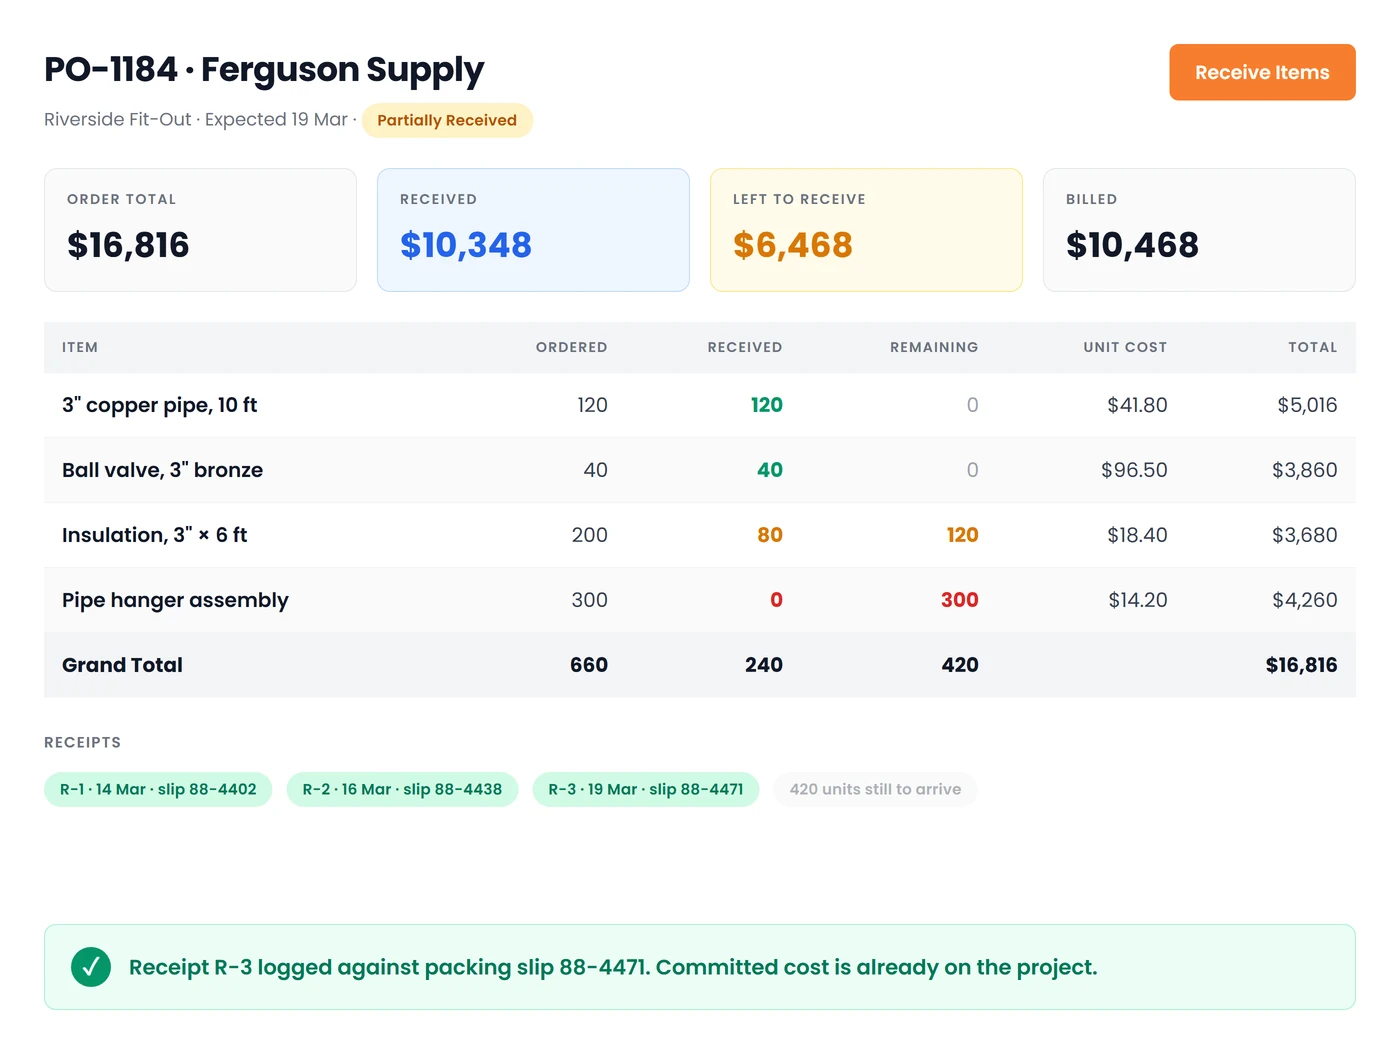Click Grand Total received quantity 240

pyautogui.click(x=764, y=665)
